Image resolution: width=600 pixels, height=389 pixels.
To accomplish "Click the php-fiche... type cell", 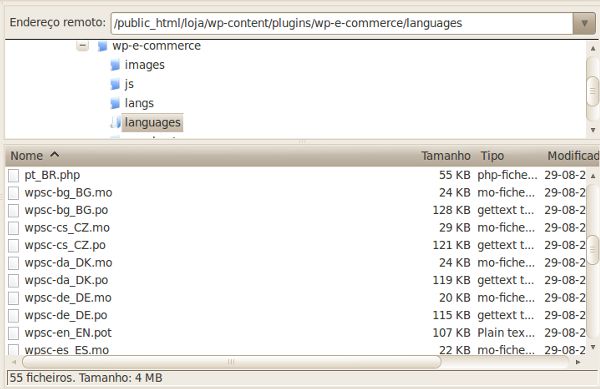I will click(507, 175).
